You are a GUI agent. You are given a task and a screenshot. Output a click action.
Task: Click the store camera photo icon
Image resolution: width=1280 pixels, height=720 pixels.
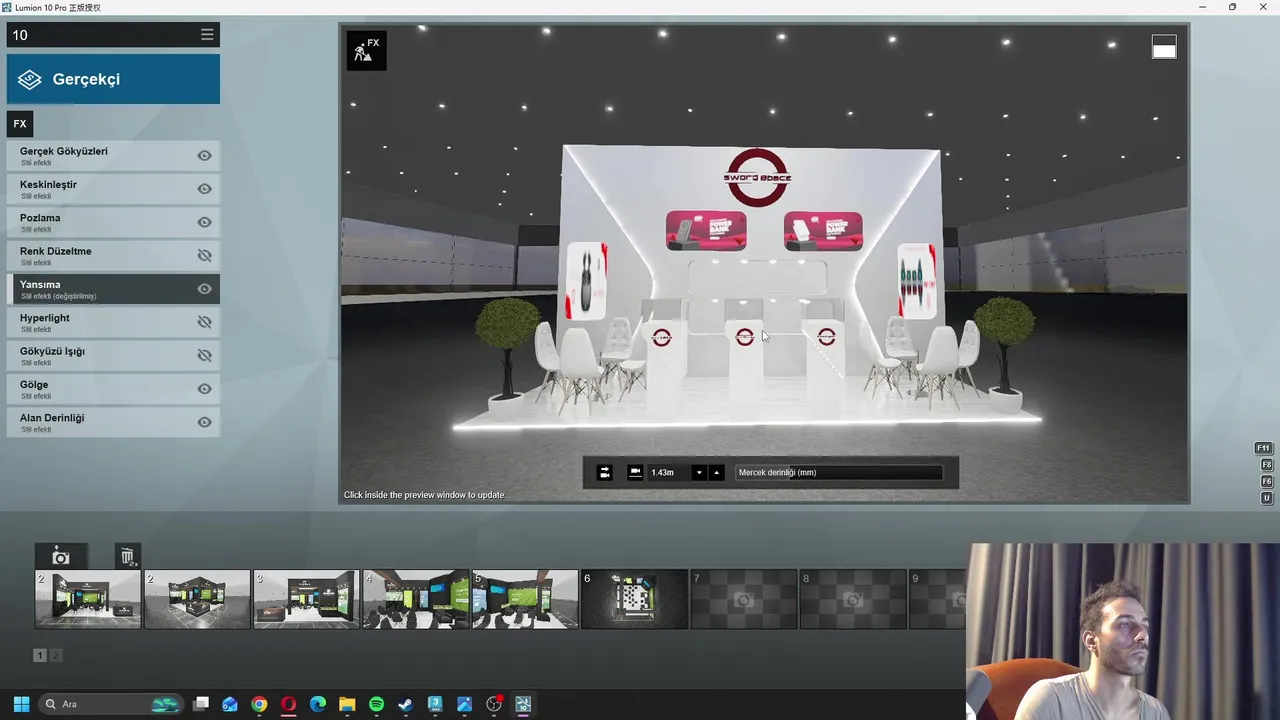click(x=61, y=557)
